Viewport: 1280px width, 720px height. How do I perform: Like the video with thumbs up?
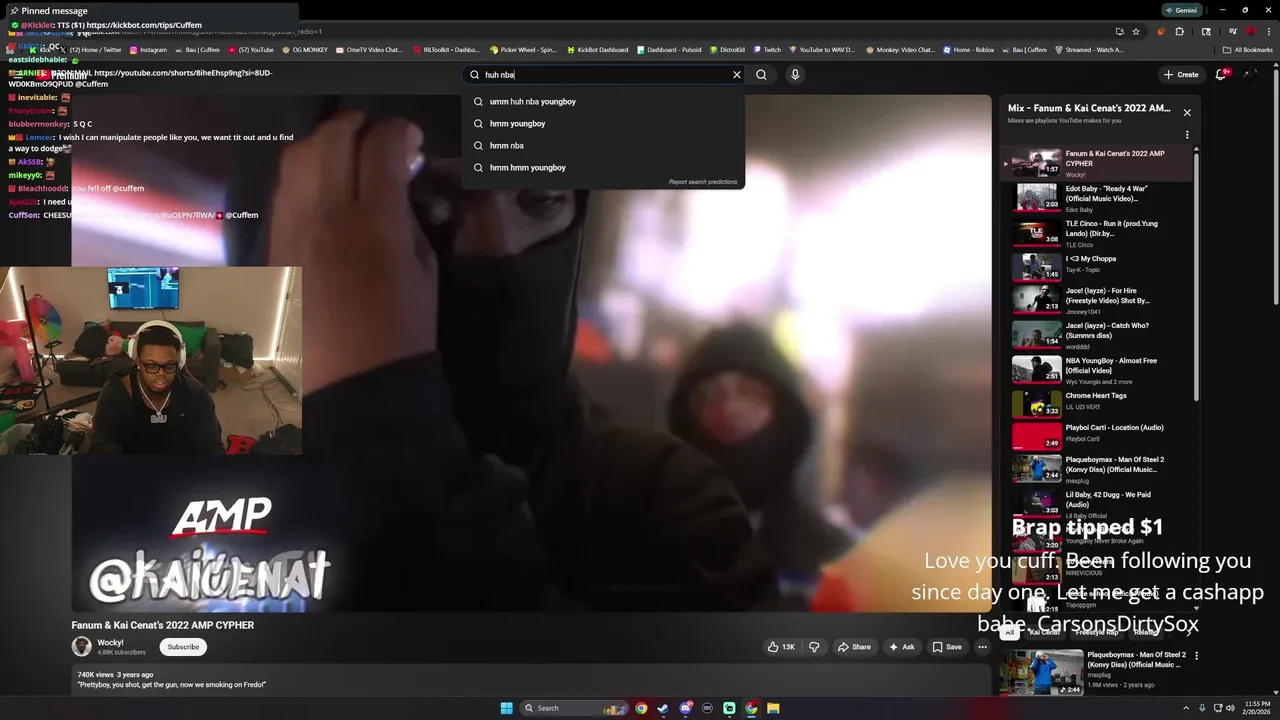(781, 647)
